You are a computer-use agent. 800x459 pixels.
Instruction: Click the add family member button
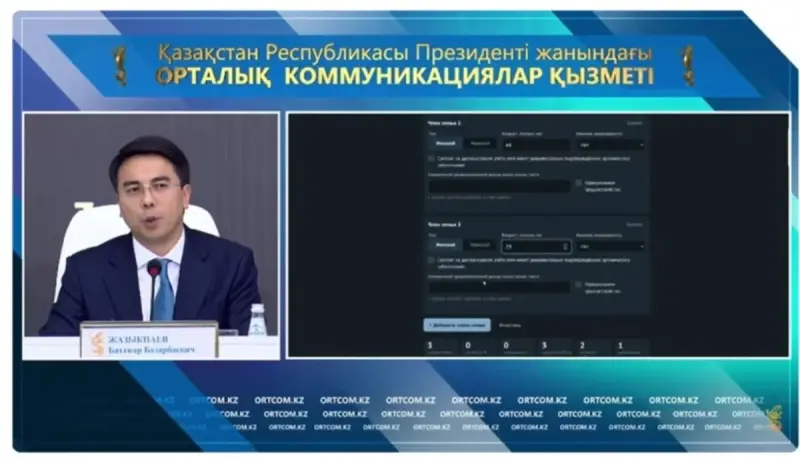(x=457, y=325)
